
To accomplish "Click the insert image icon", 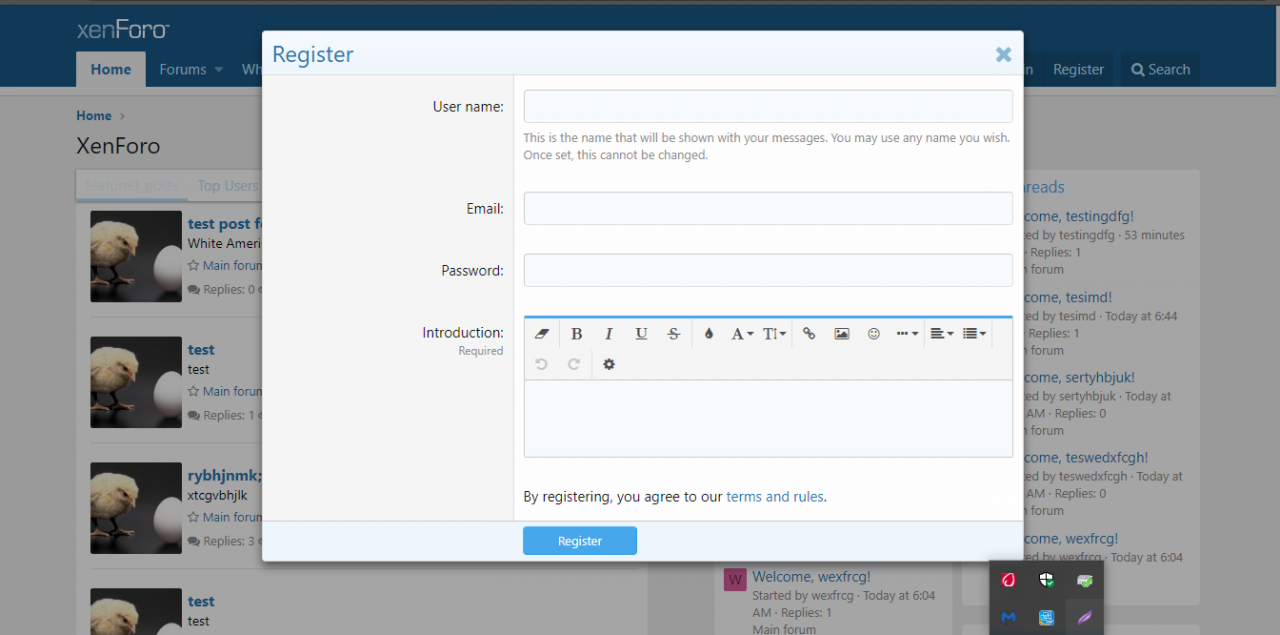I will (x=841, y=334).
